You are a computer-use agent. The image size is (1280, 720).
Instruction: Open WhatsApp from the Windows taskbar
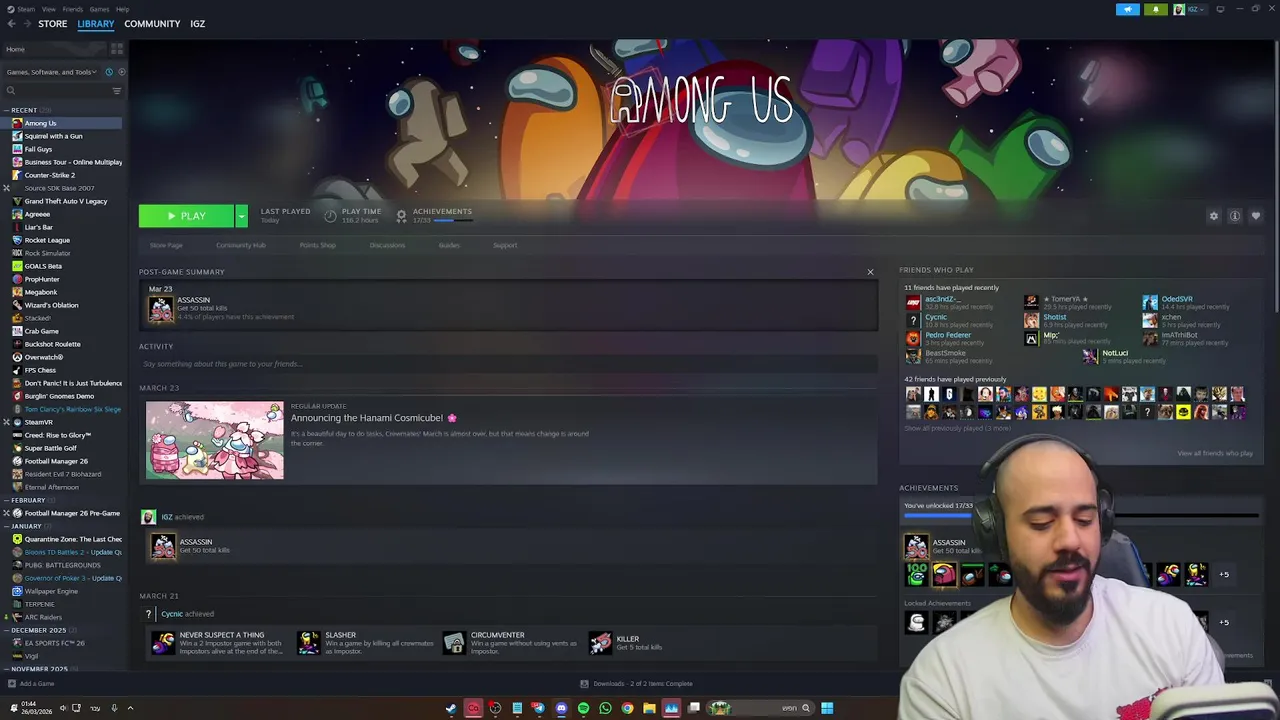click(x=605, y=708)
